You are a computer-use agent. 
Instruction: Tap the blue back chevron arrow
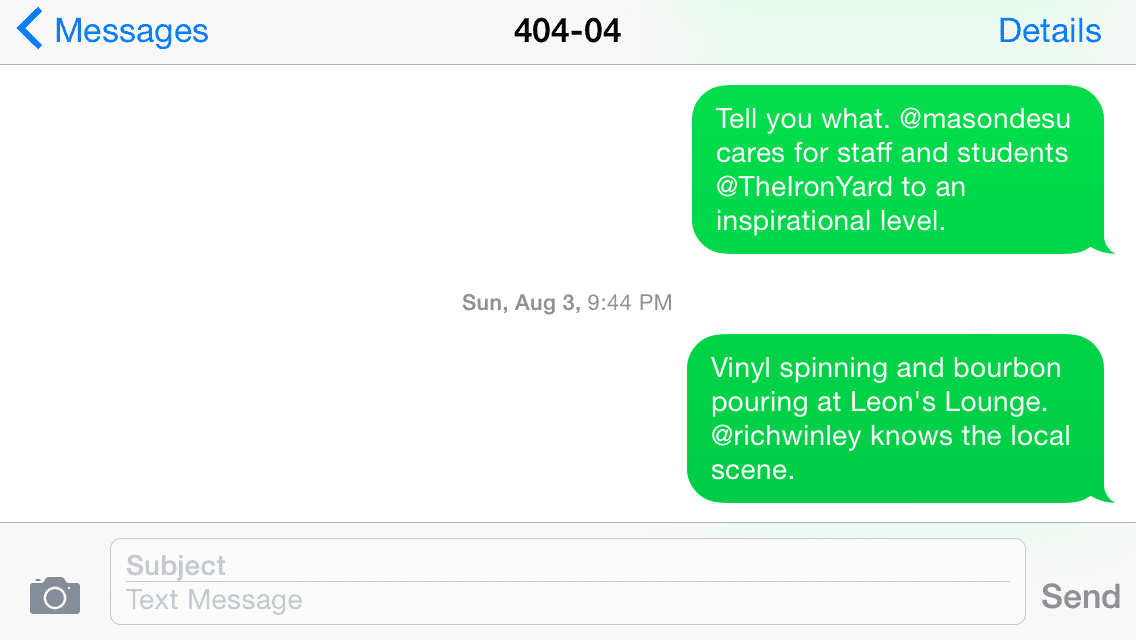pos(30,29)
